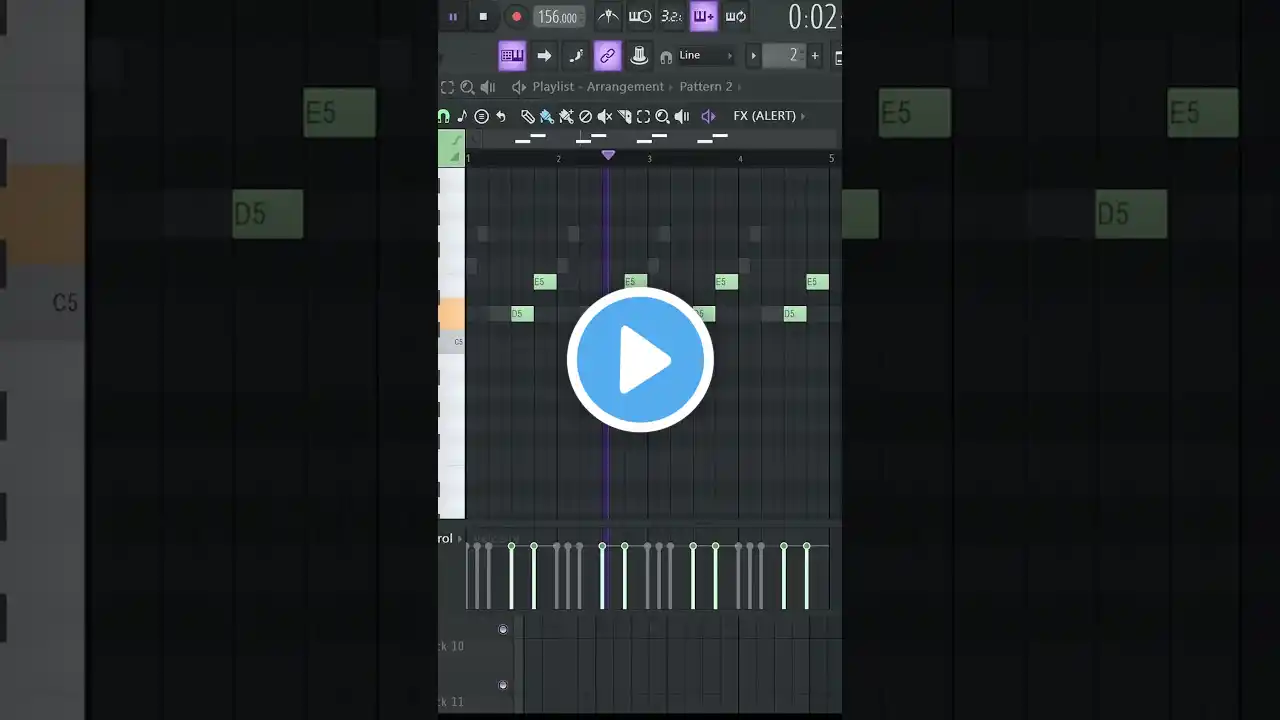Screen dimensions: 1280x720
Task: Select the piano roll Select frame tool
Action: click(644, 116)
